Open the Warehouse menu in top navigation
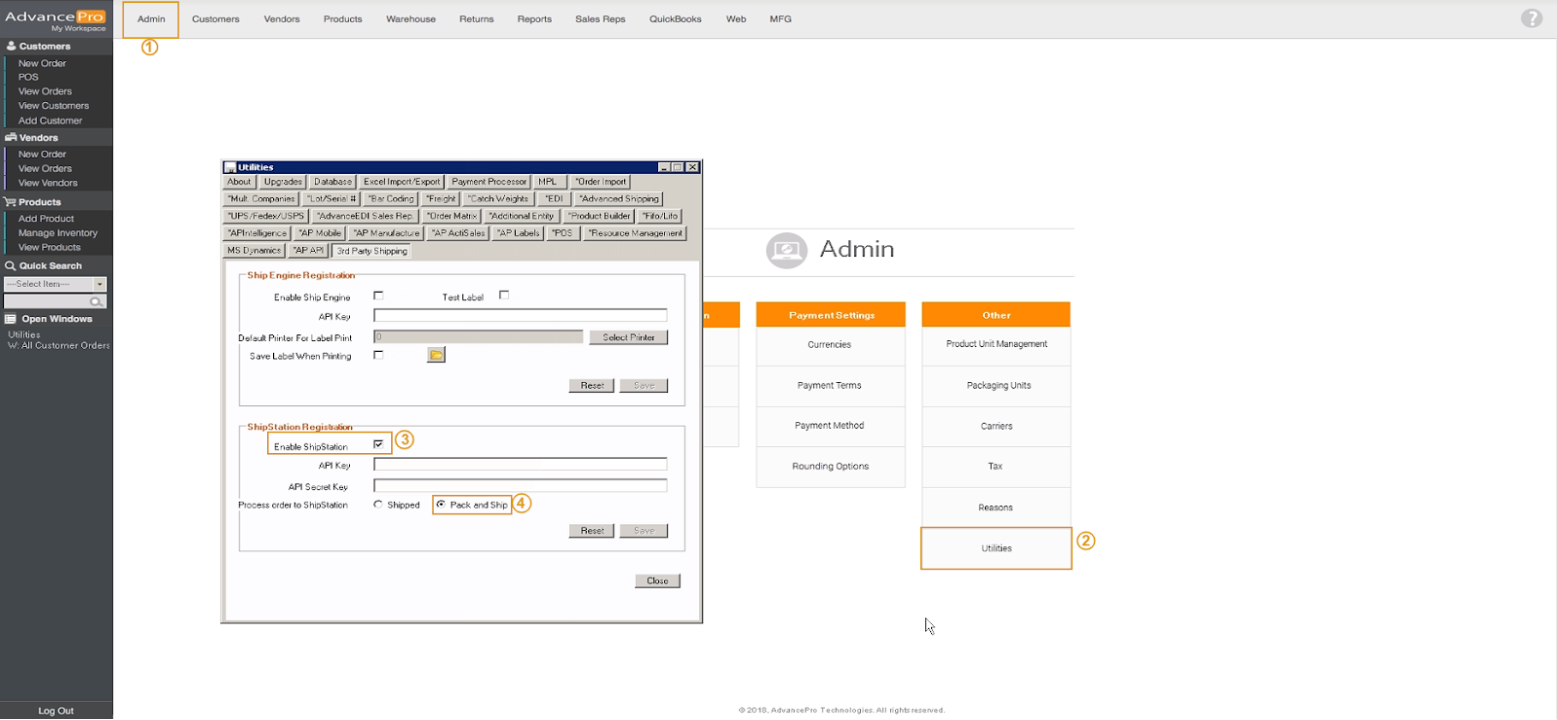This screenshot has height=720, width=1557. (x=410, y=19)
